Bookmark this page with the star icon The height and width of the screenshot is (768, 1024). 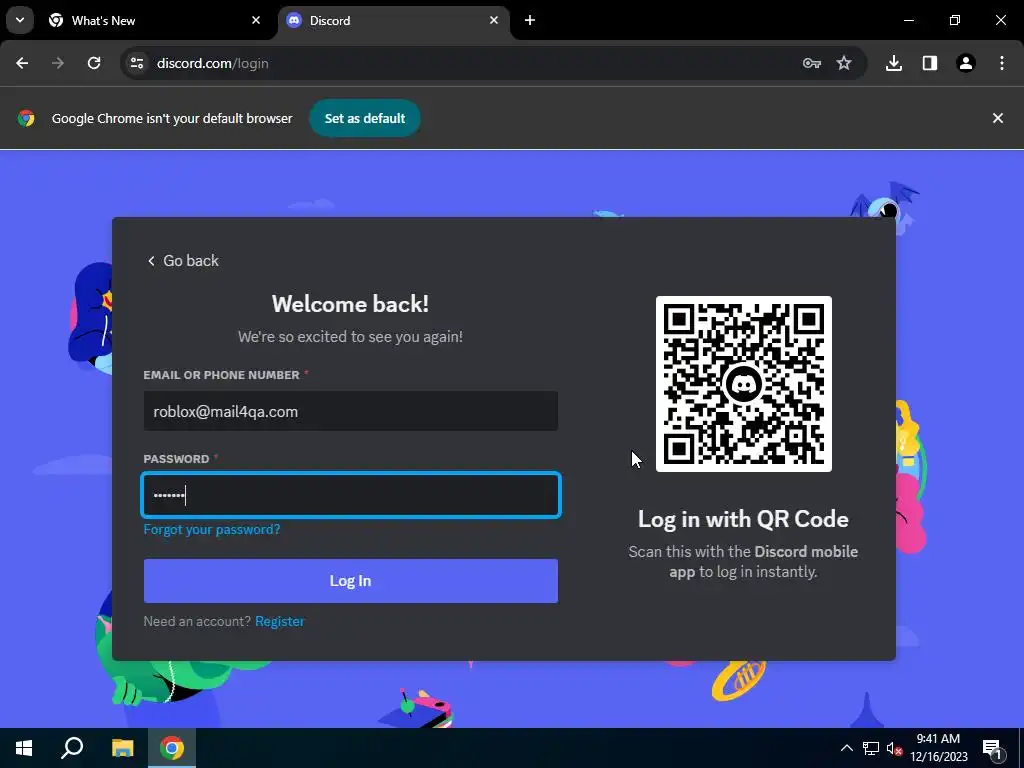pos(844,63)
